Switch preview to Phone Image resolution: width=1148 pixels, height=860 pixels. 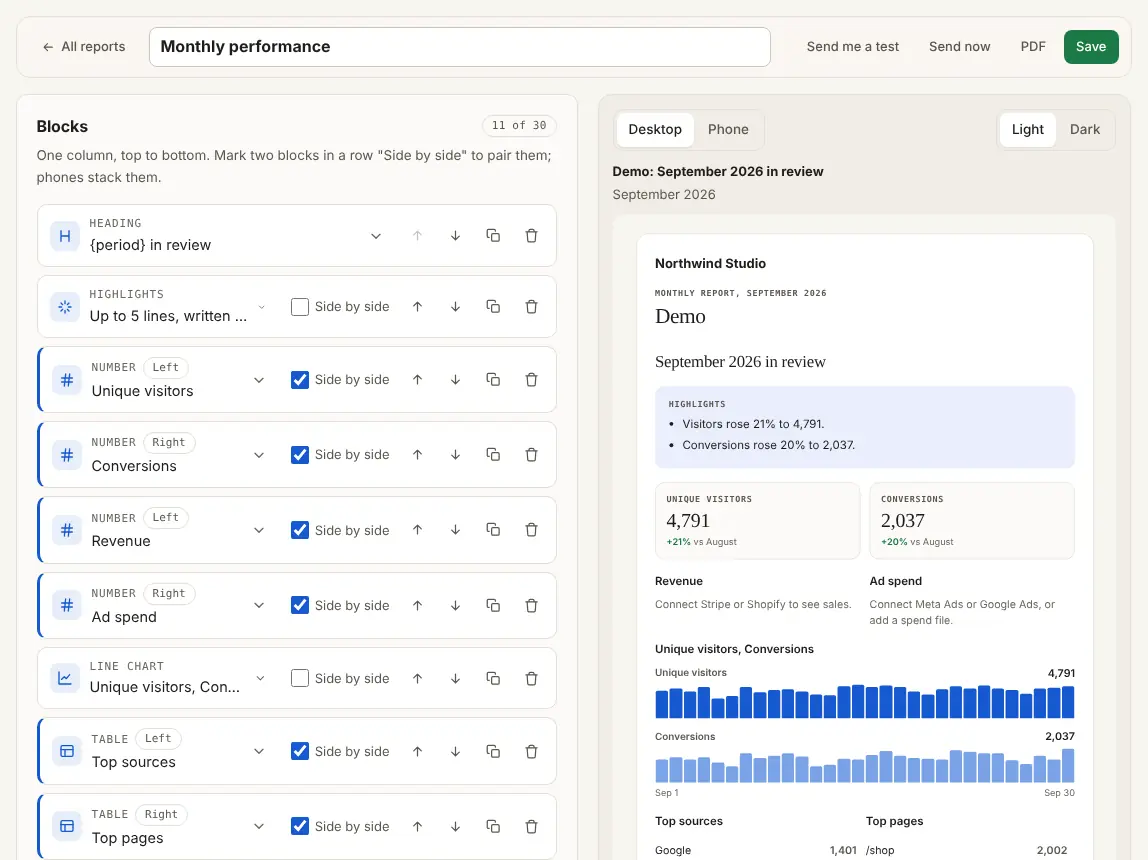[x=728, y=130]
